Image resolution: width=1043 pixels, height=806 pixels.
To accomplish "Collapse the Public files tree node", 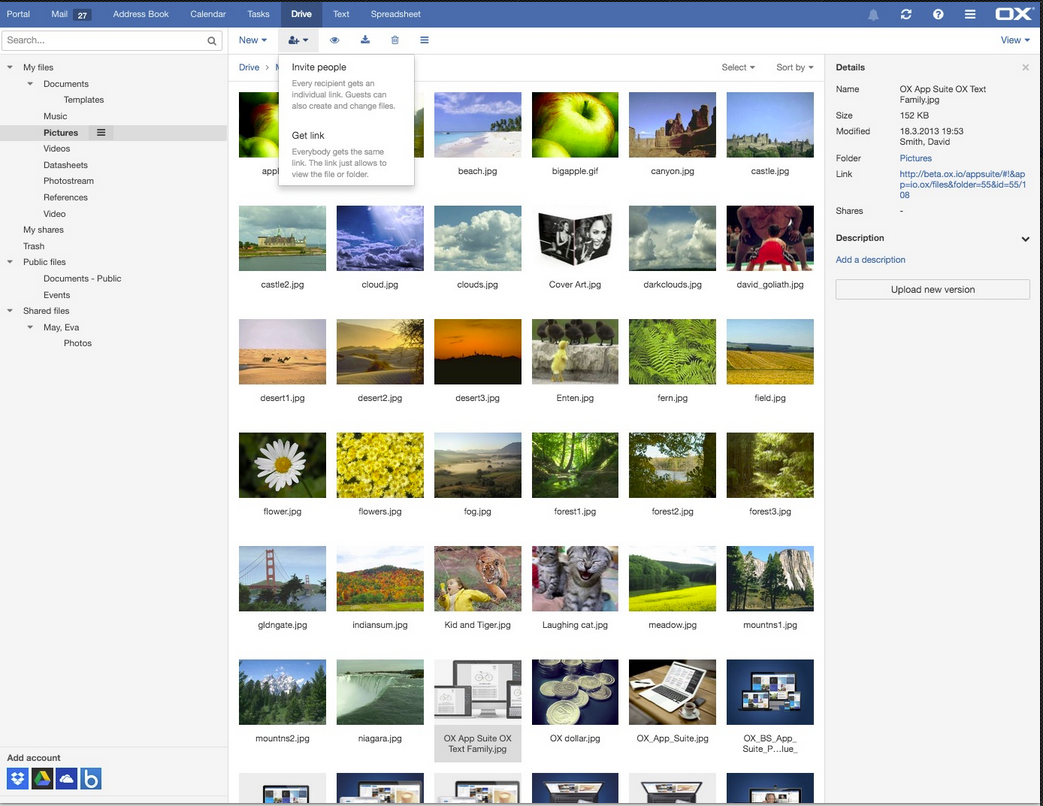I will pos(10,262).
